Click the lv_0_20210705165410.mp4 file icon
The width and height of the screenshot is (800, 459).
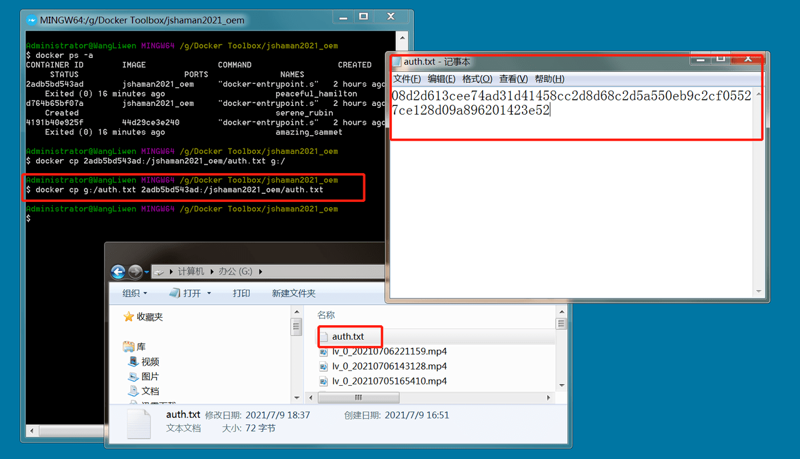tap(323, 381)
